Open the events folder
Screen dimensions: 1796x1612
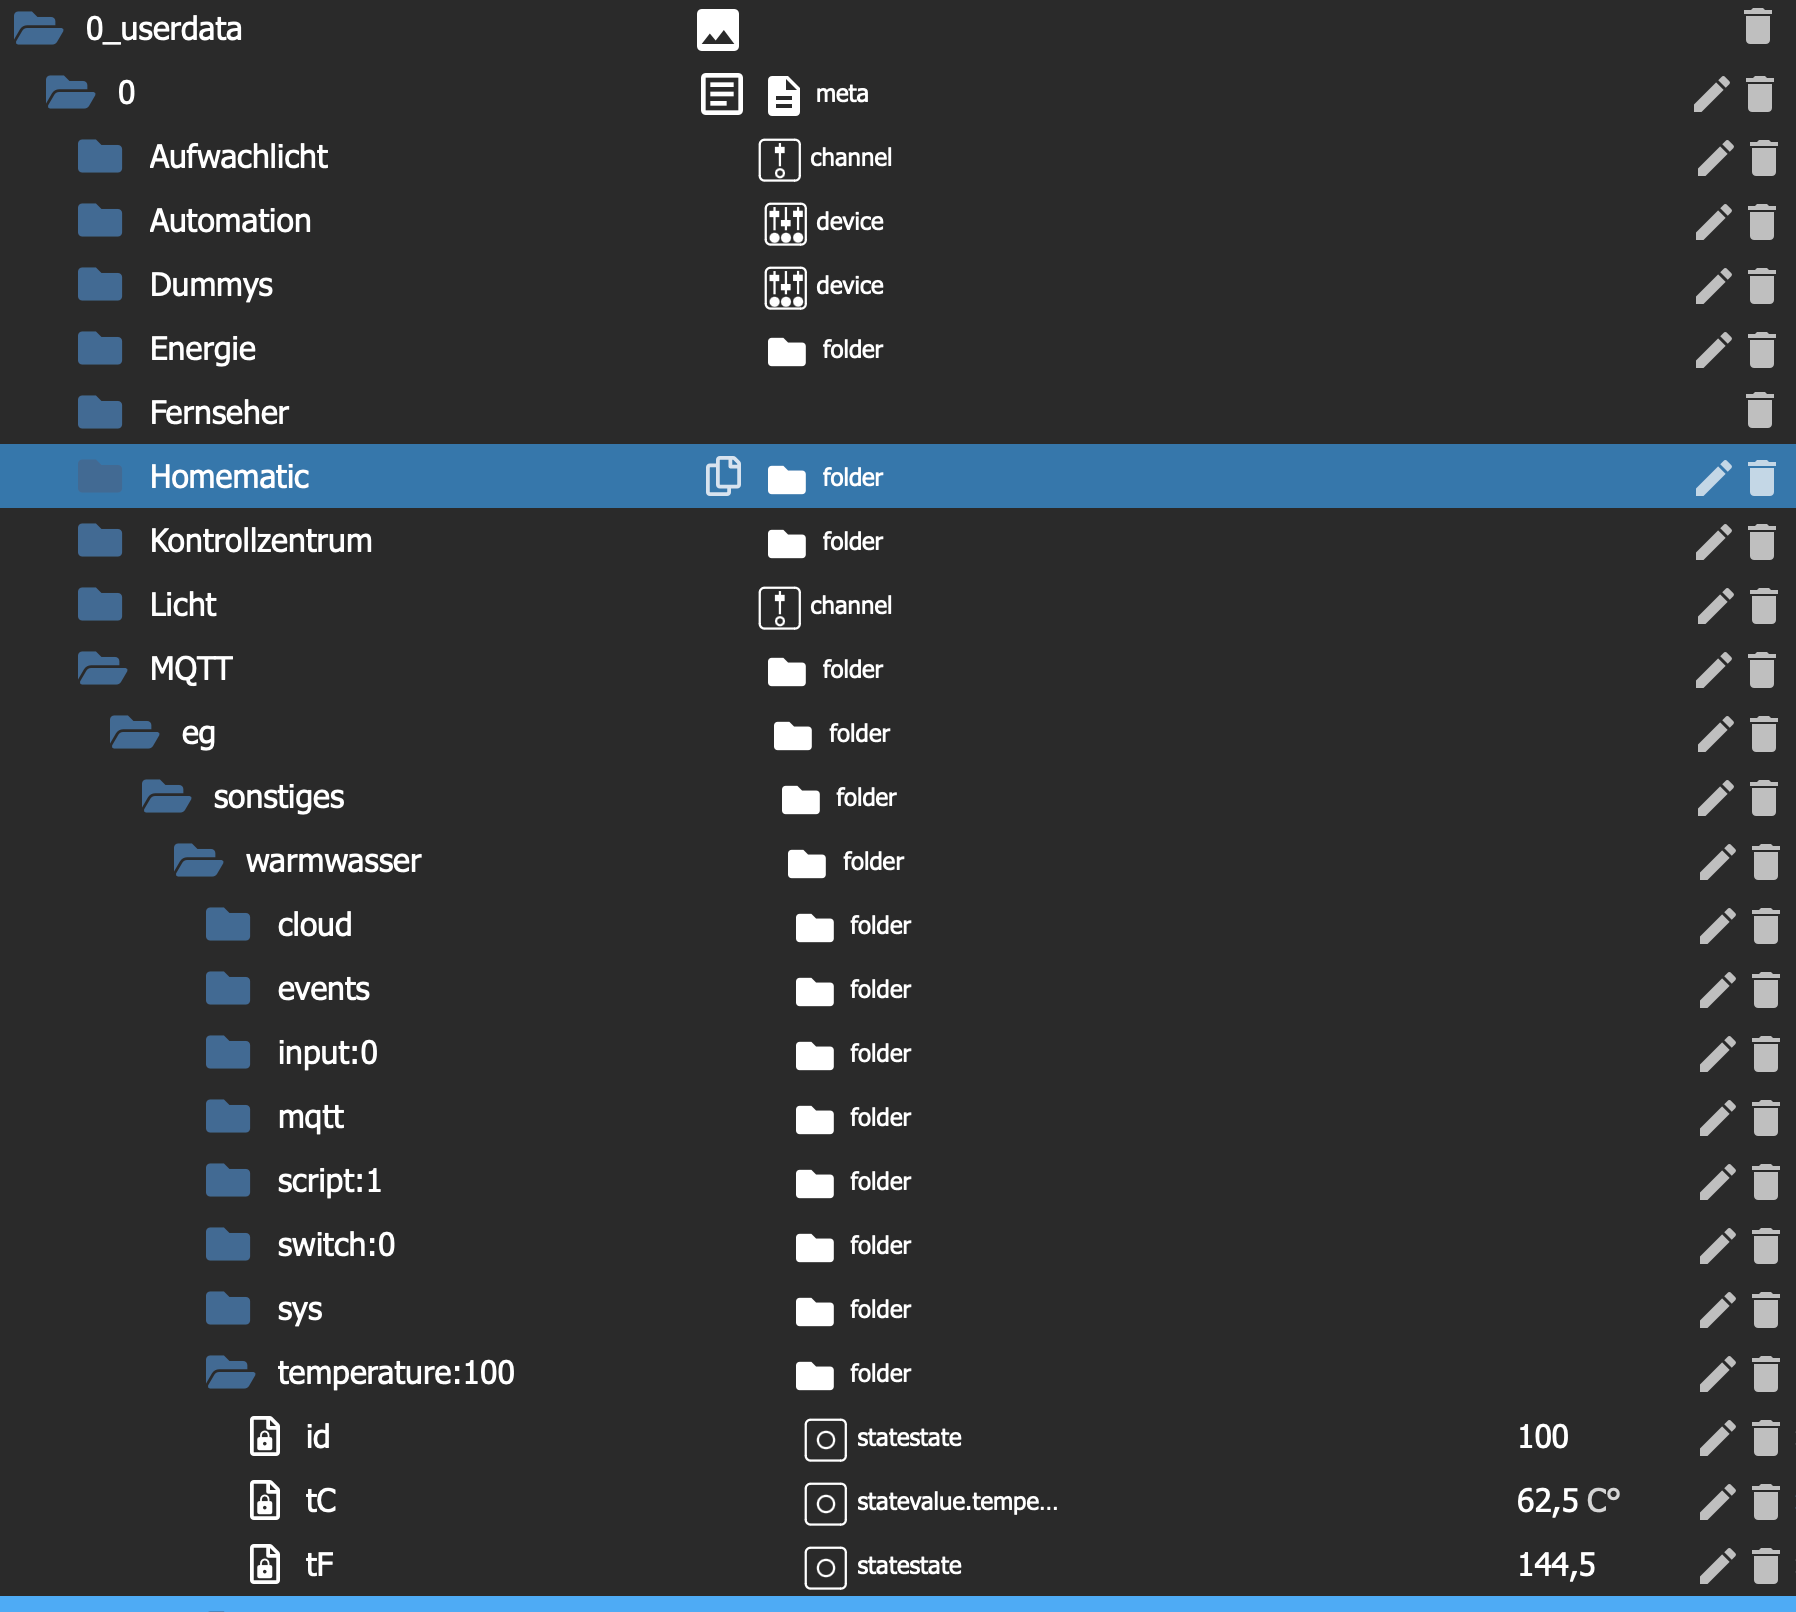pyautogui.click(x=228, y=989)
